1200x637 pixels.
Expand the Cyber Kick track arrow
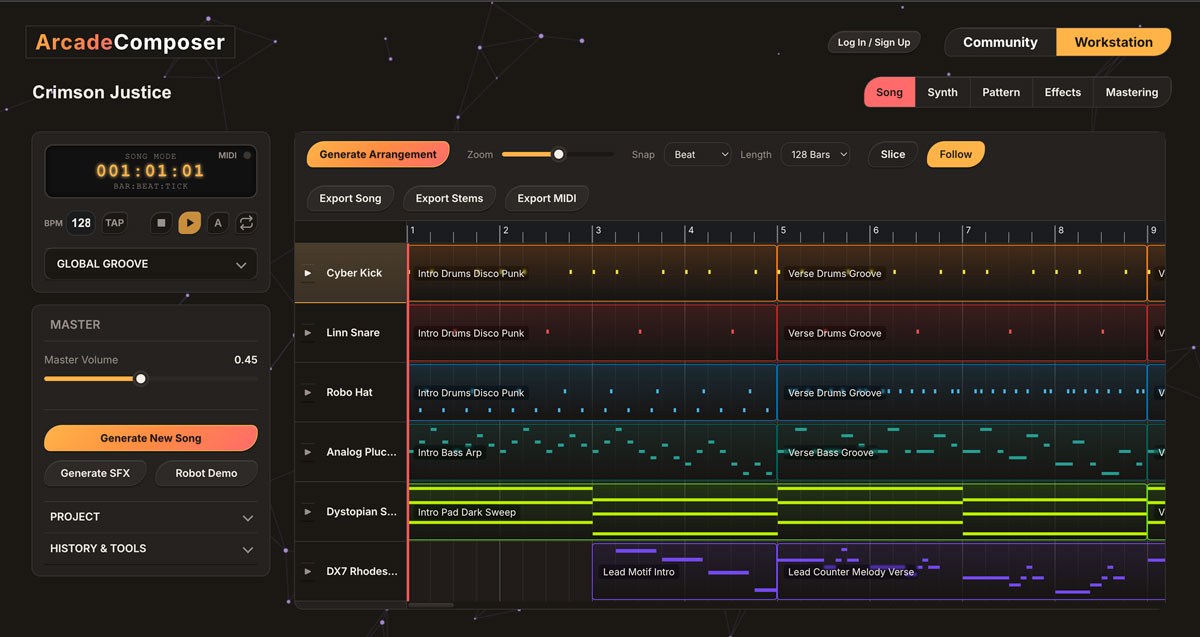pos(308,273)
